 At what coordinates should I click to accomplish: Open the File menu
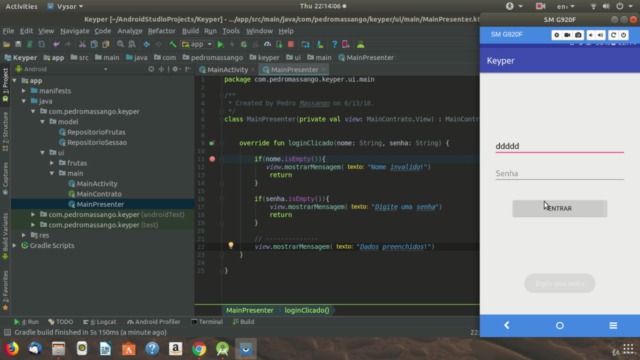(8, 31)
